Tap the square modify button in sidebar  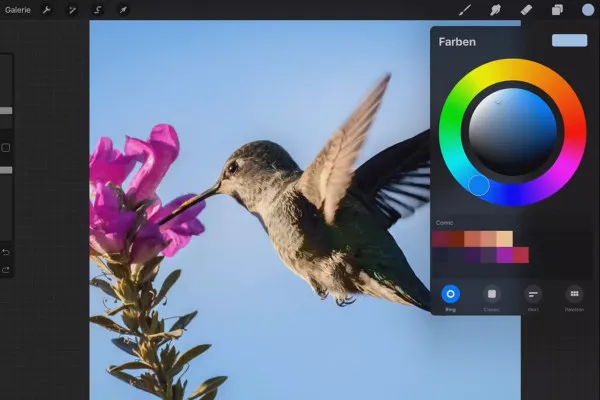point(5,148)
